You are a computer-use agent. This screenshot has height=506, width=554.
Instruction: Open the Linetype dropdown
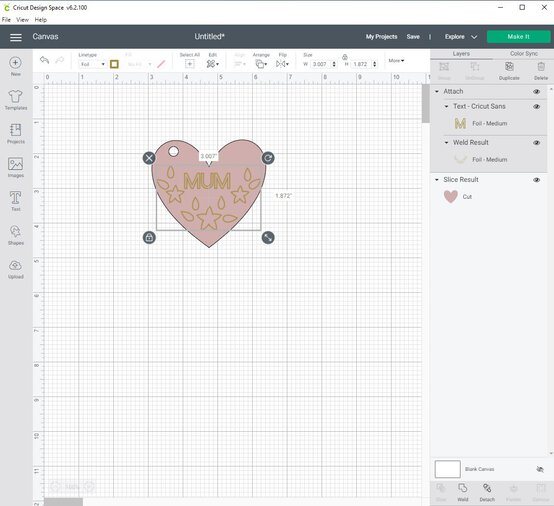(93, 64)
